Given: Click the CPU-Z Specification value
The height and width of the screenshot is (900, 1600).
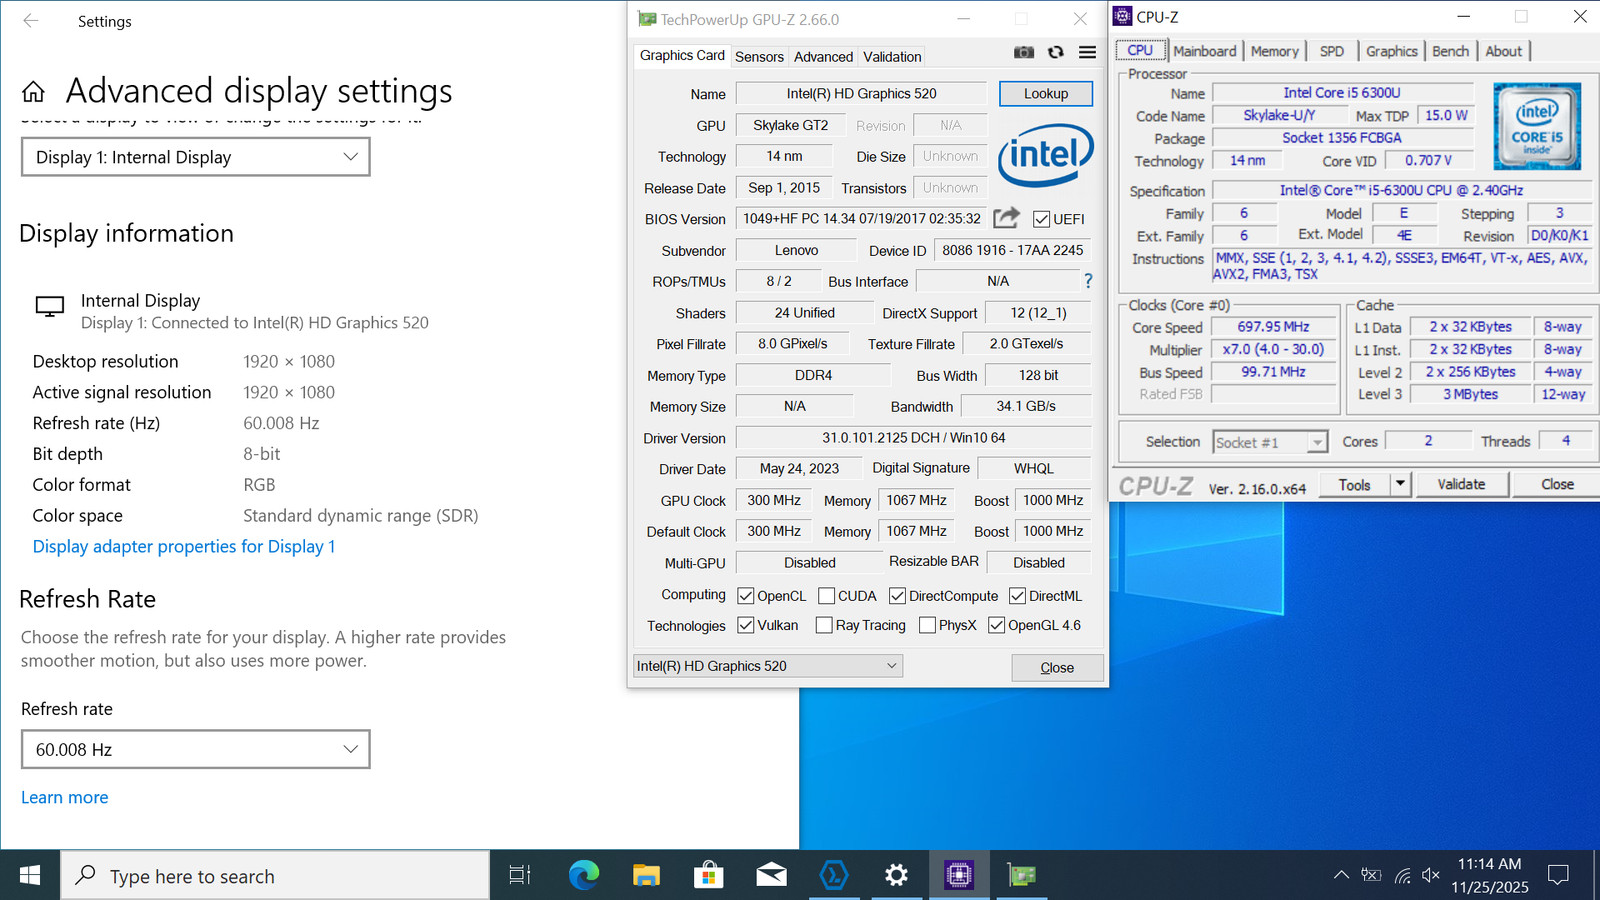Looking at the screenshot, I should coord(1401,190).
